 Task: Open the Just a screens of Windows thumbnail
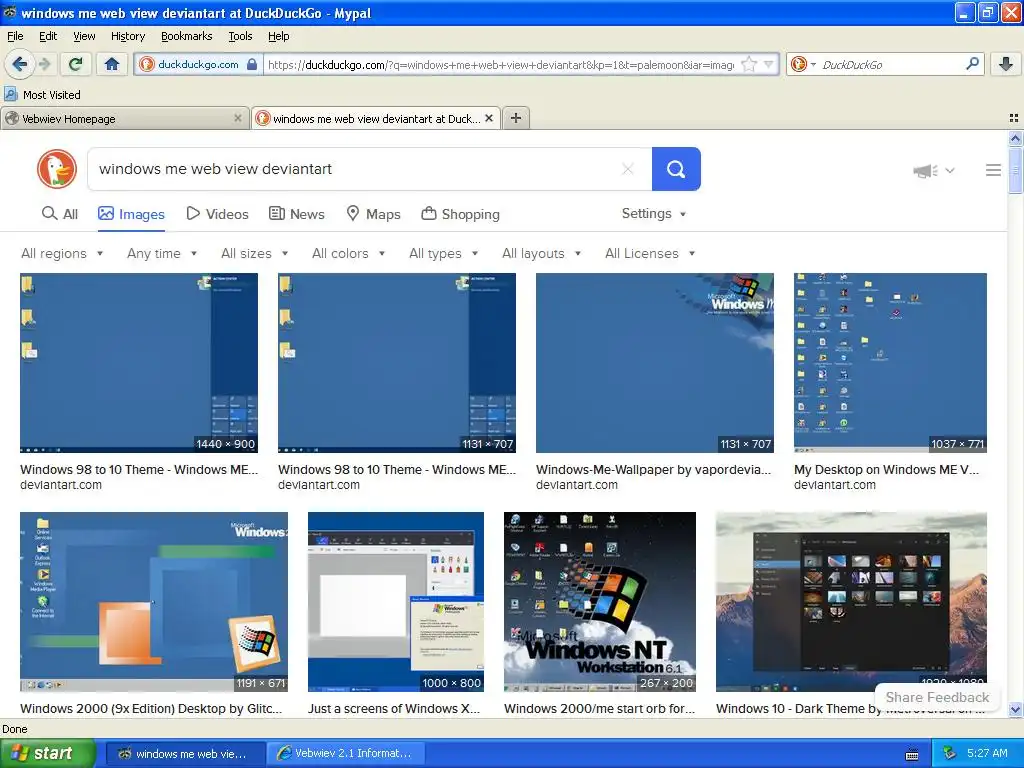(x=396, y=601)
